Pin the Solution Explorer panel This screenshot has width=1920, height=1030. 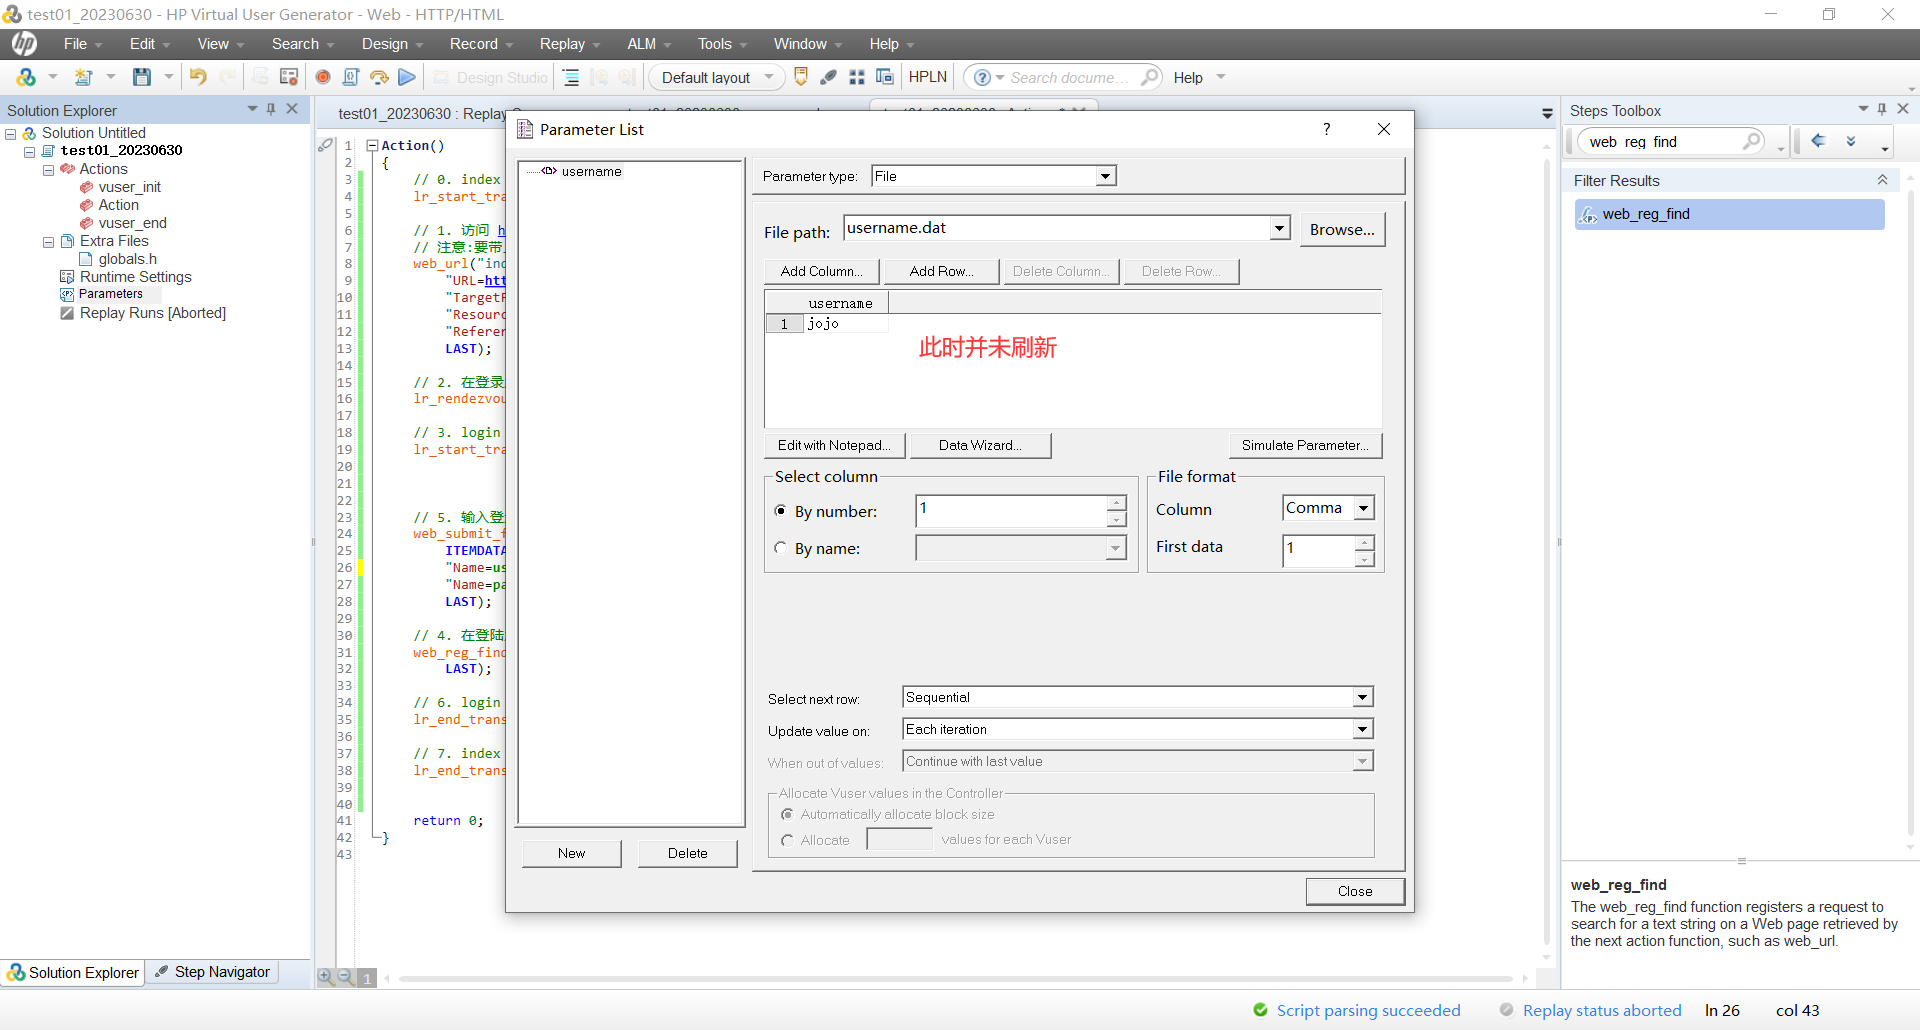271,109
